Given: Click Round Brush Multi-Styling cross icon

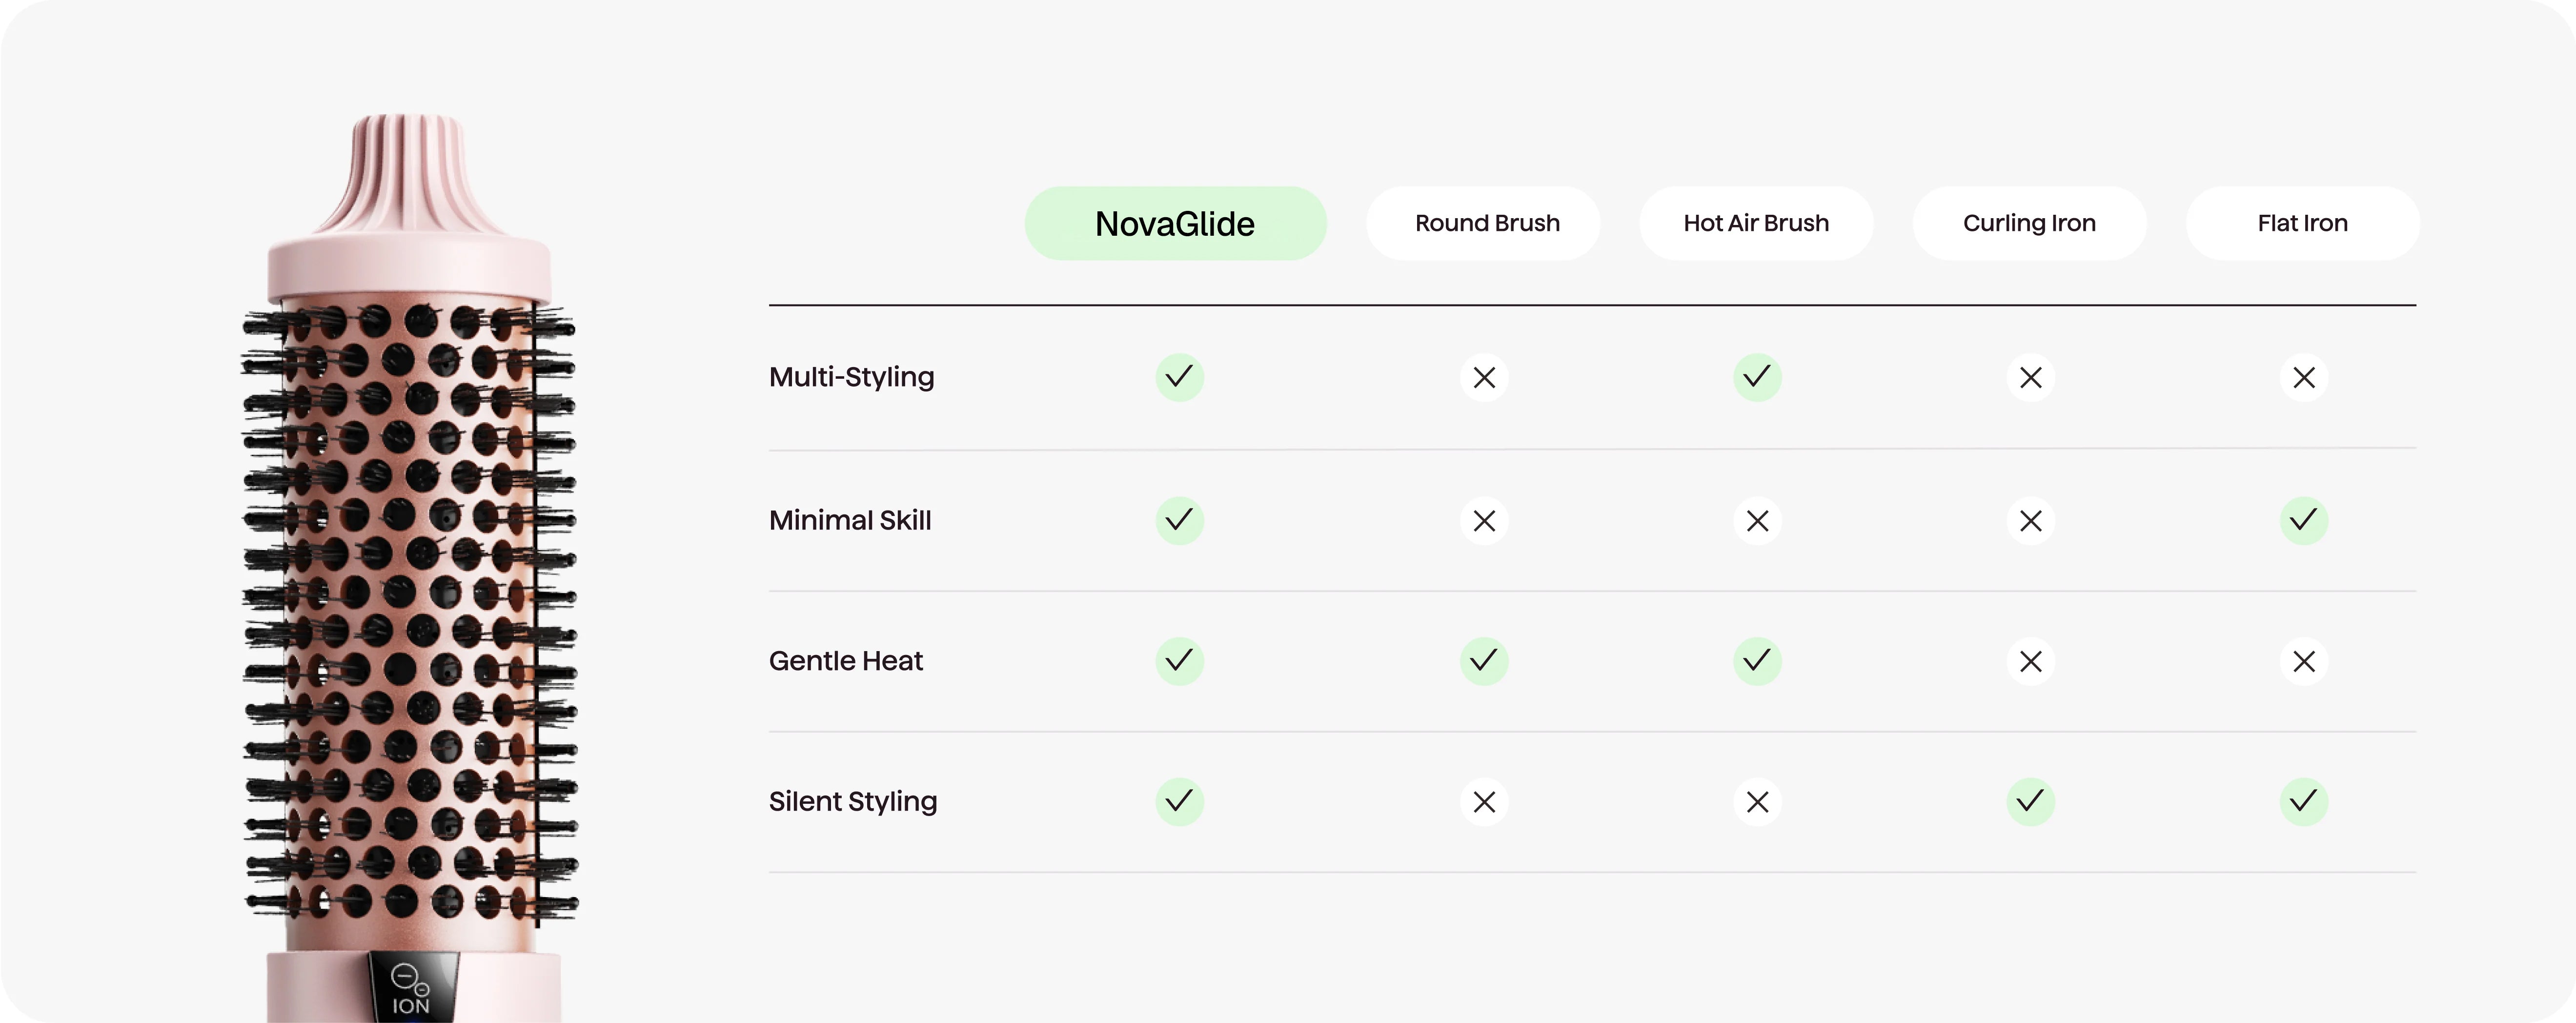Looking at the screenshot, I should pos(1484,377).
